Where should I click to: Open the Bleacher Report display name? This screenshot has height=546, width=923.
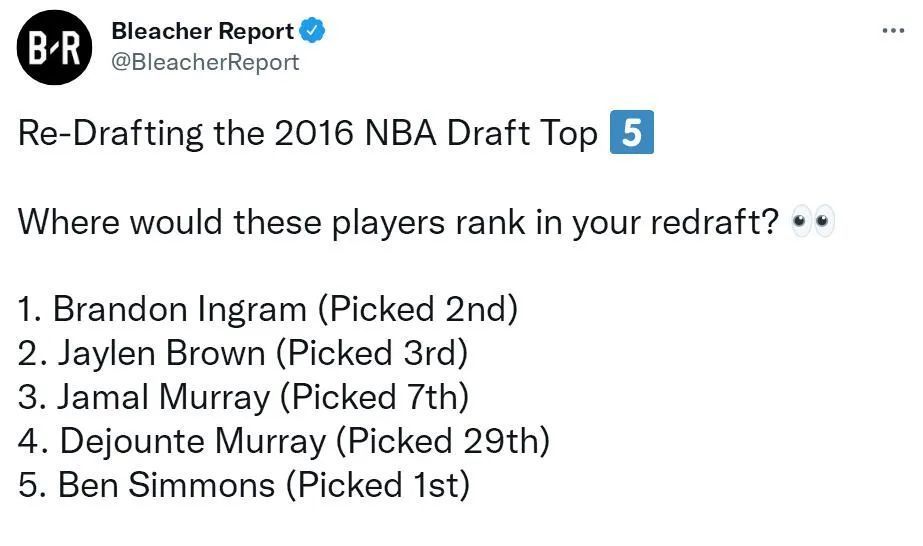(202, 31)
